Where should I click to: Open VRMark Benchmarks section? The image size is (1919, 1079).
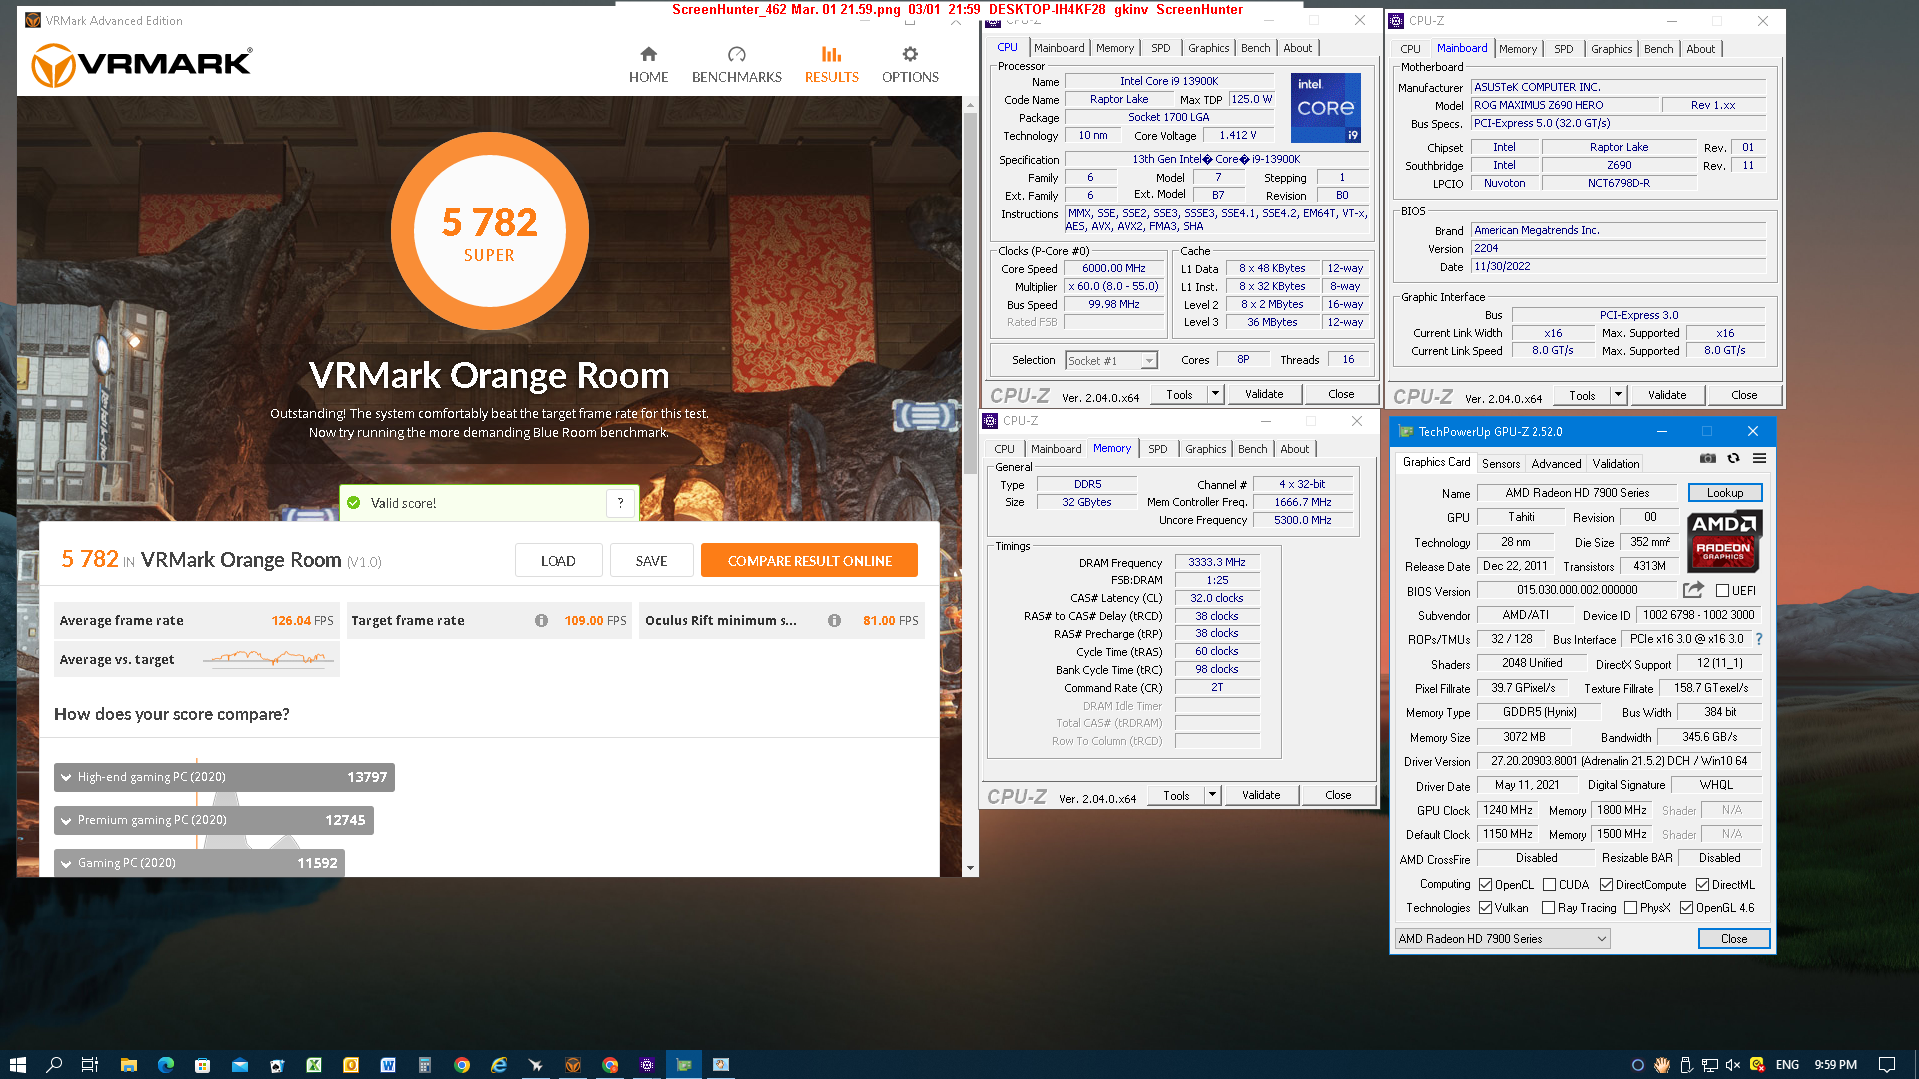click(737, 65)
